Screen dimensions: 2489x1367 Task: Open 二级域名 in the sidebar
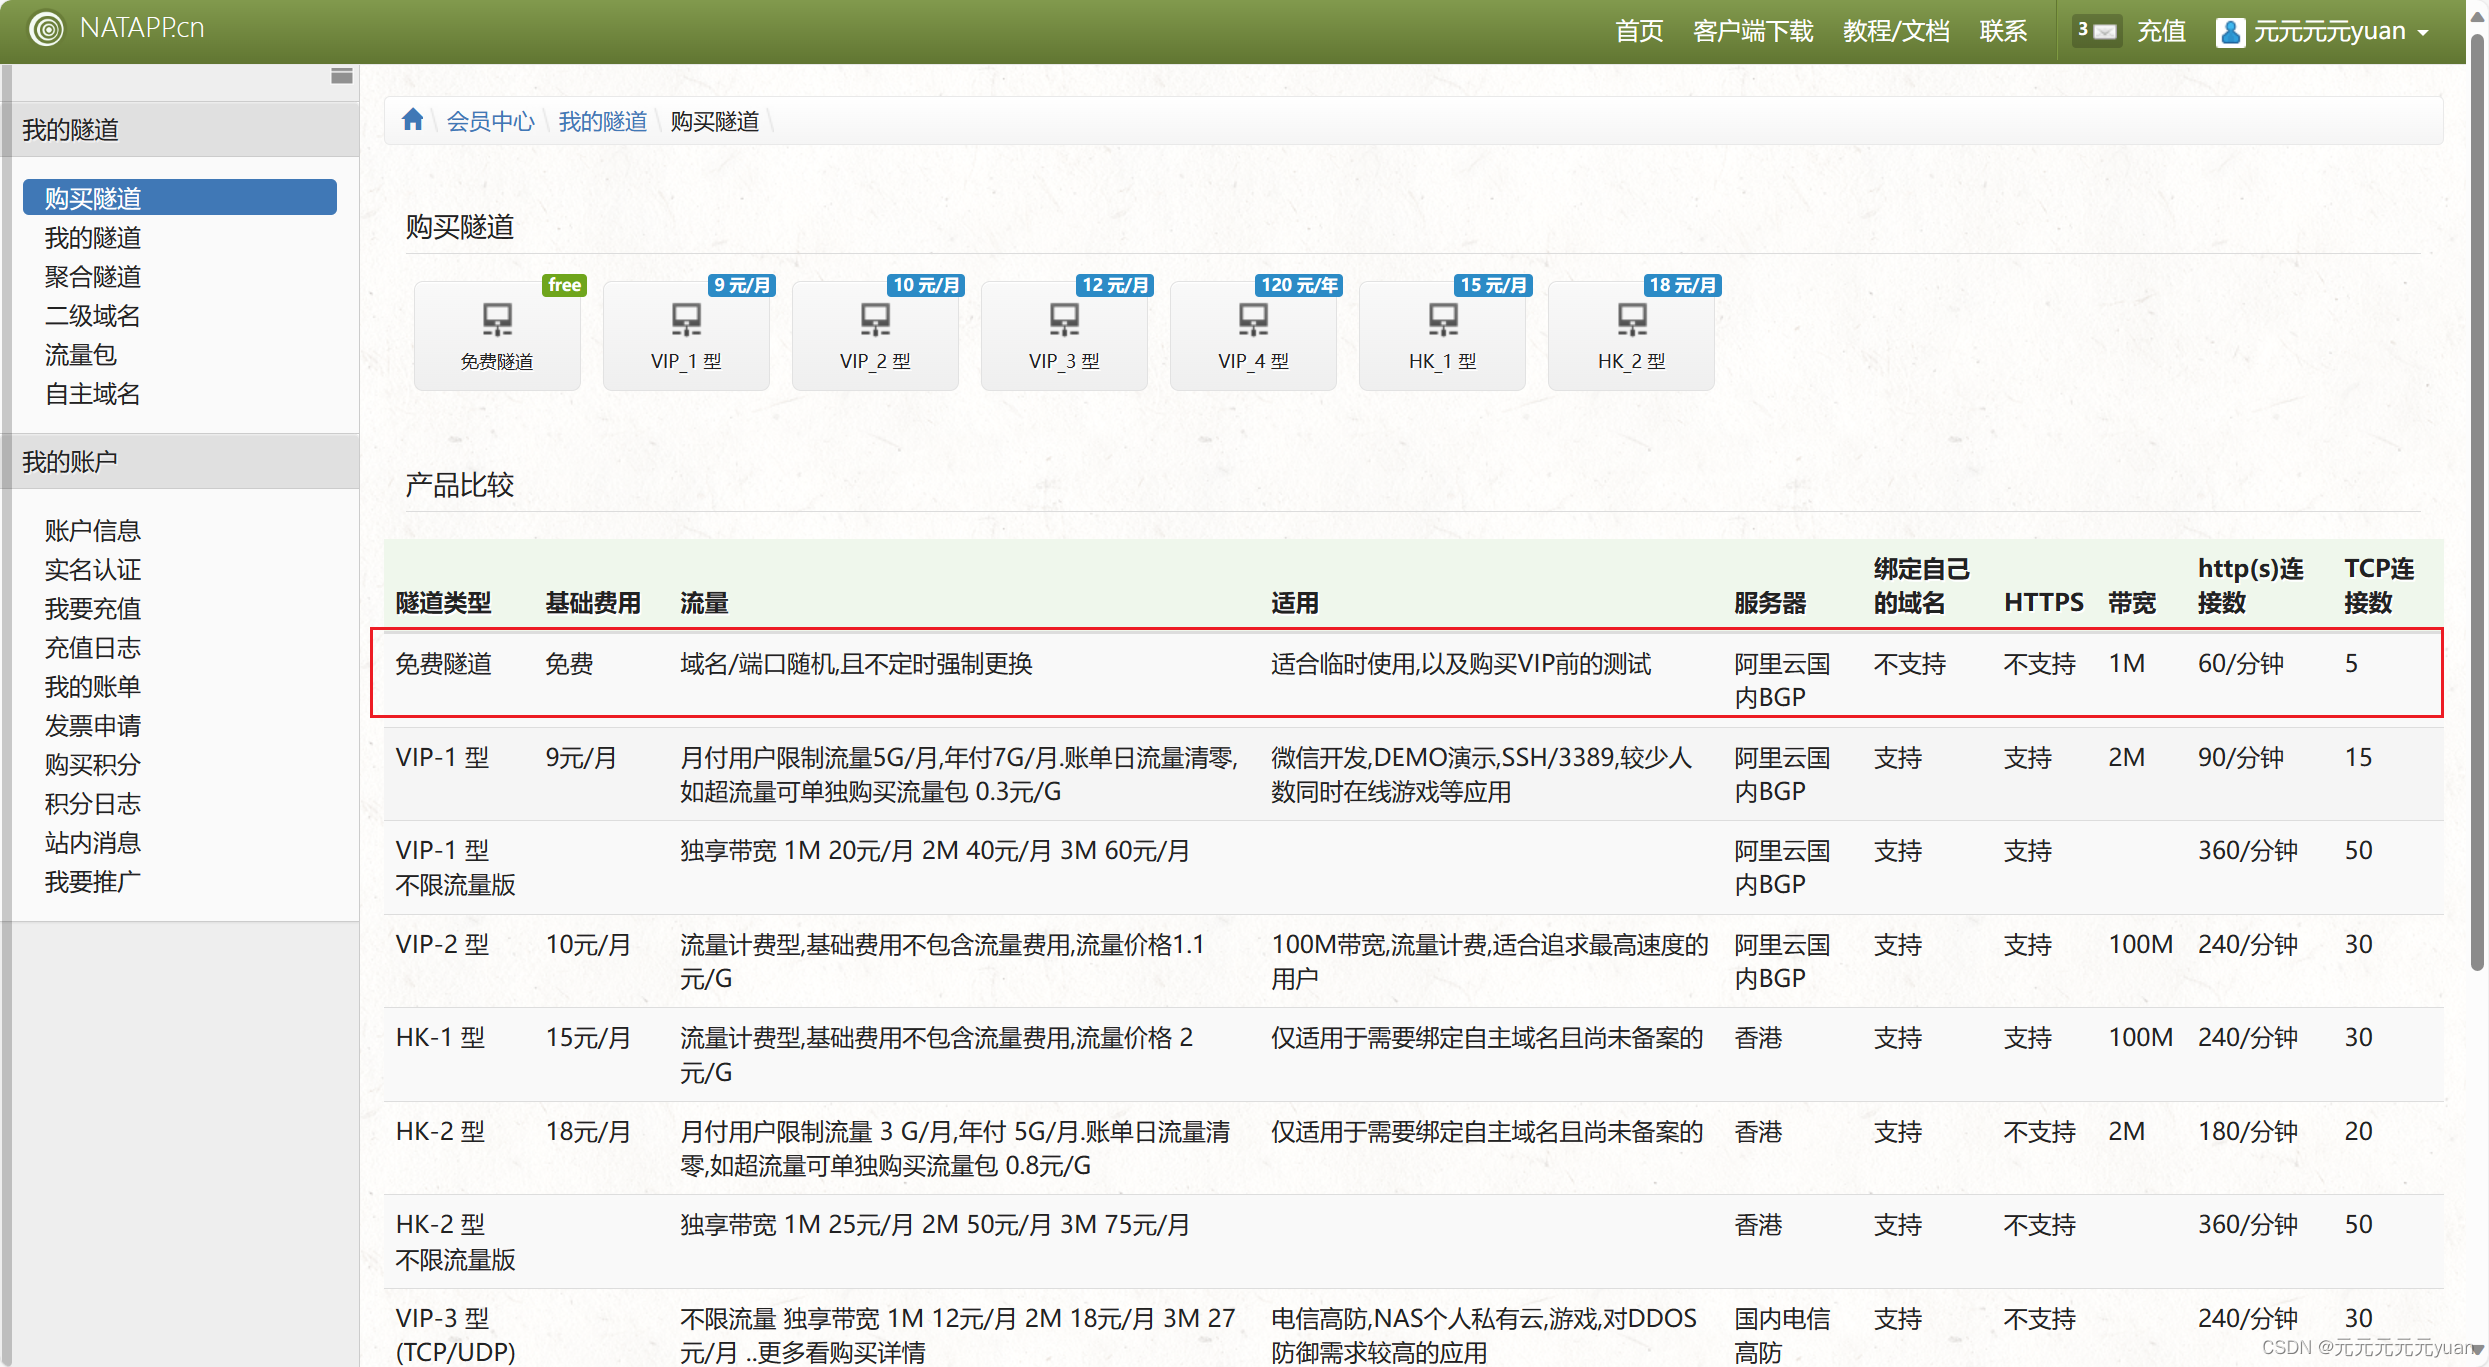93,316
